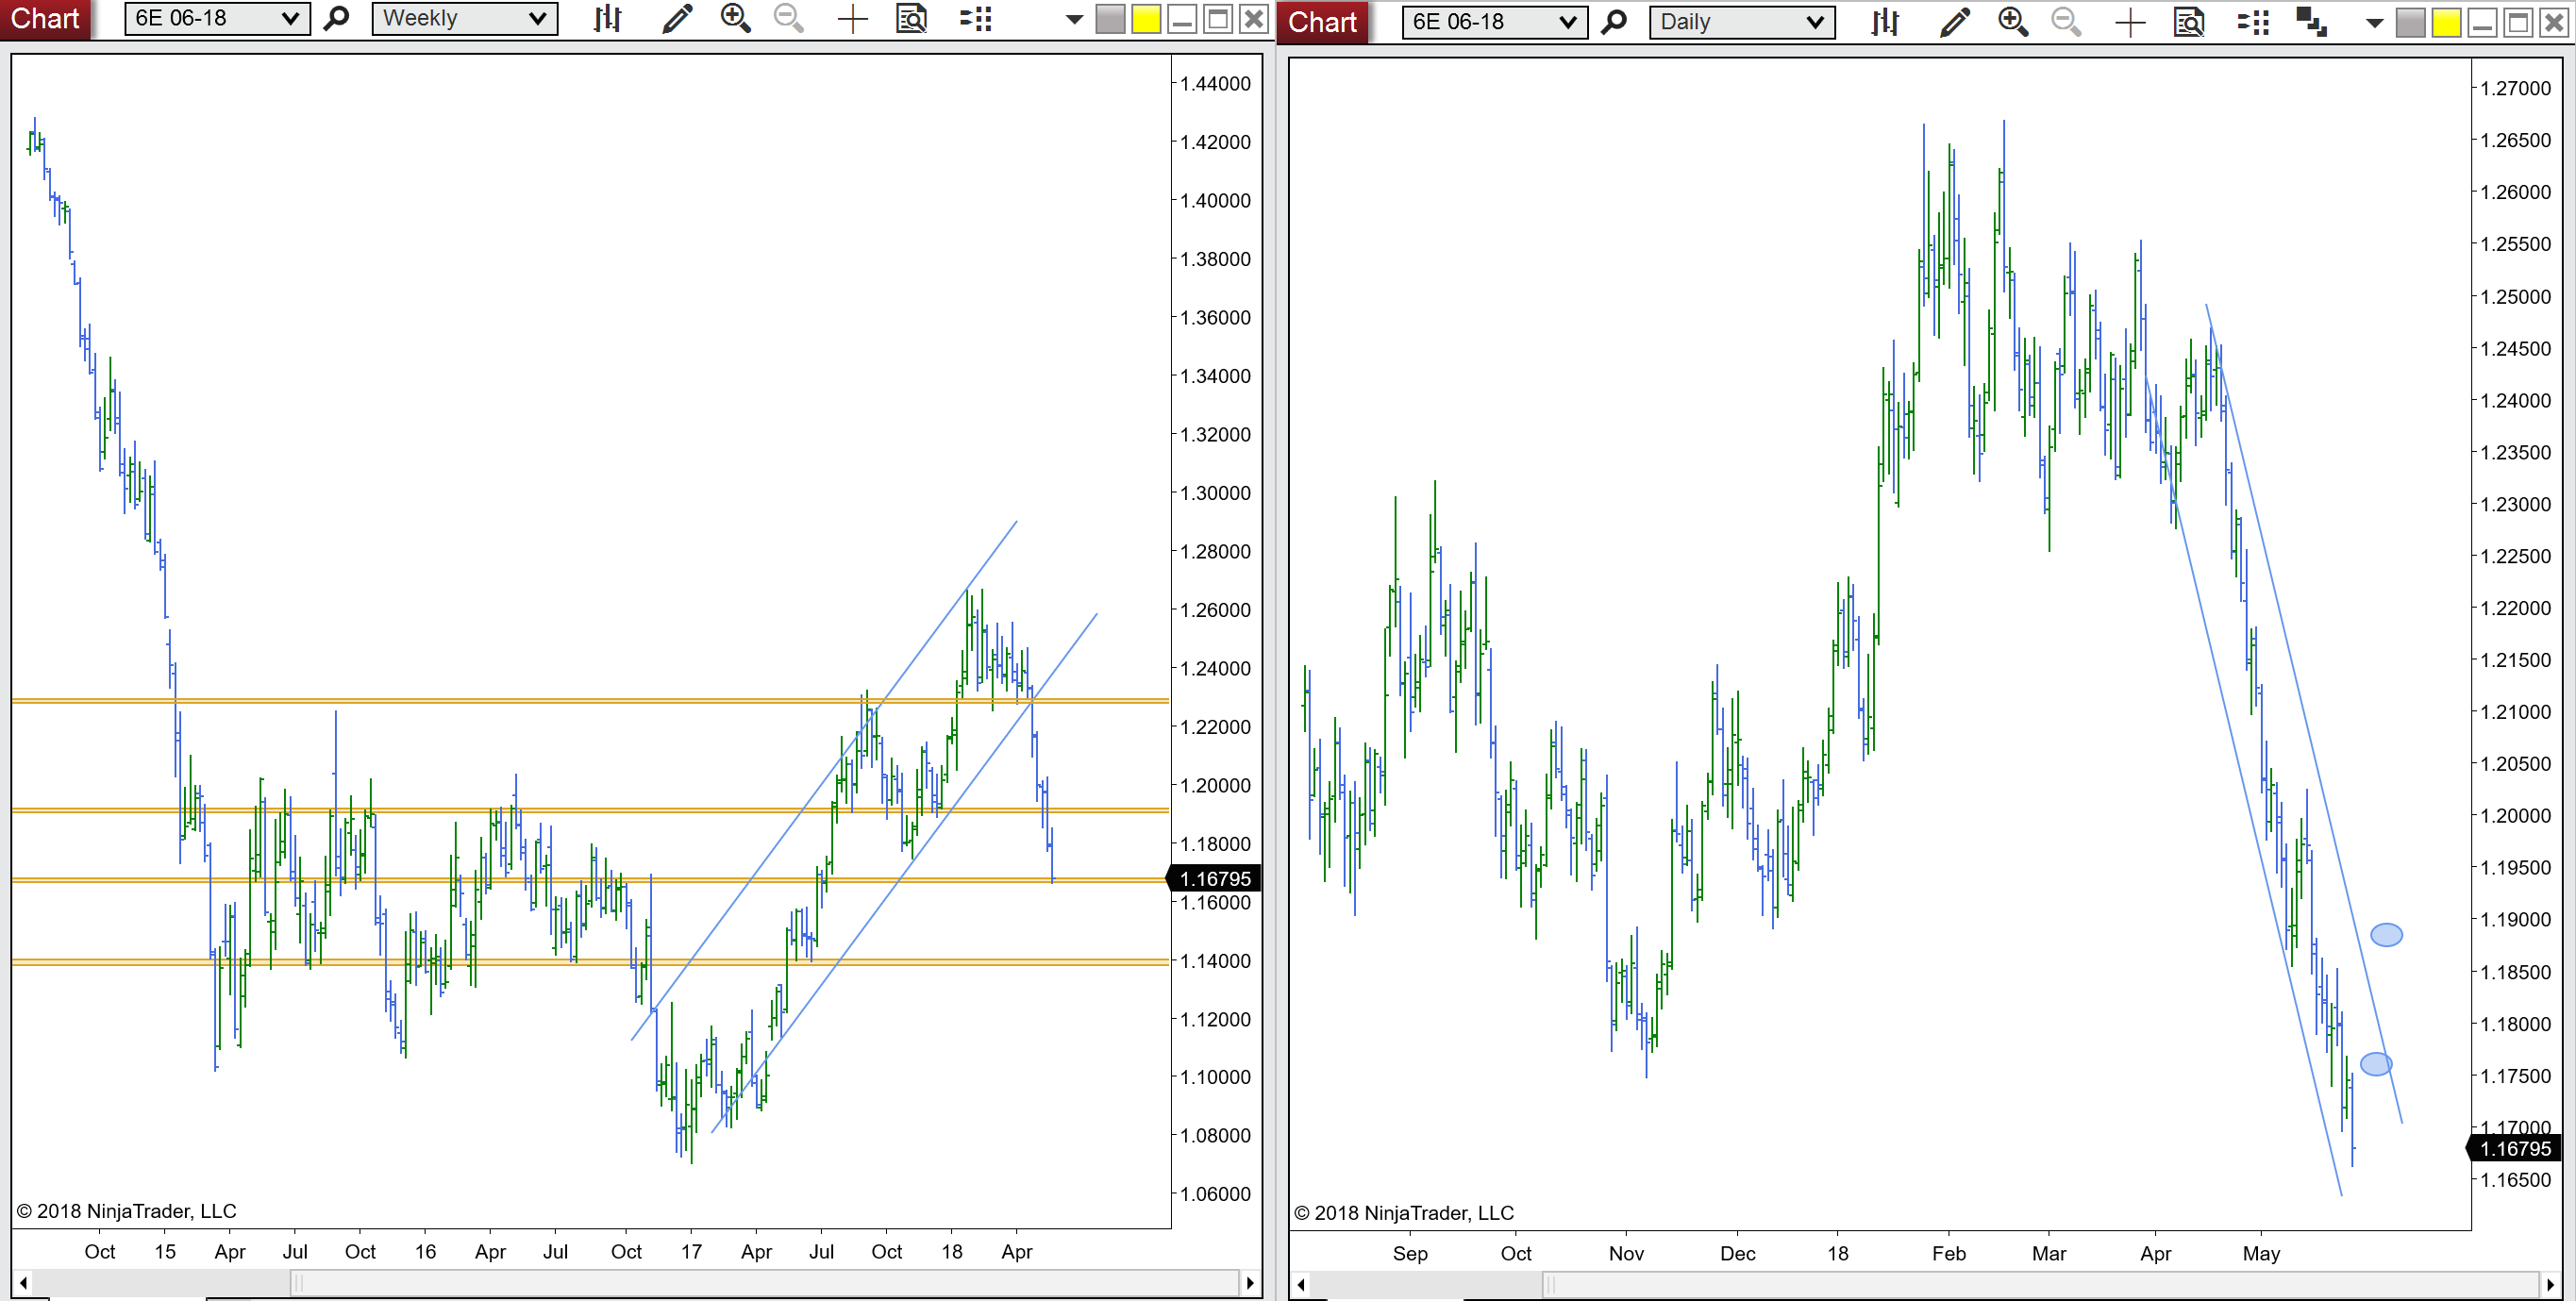Open indicators list icon in Weekly chart
The width and height of the screenshot is (2576, 1301).
[x=975, y=18]
